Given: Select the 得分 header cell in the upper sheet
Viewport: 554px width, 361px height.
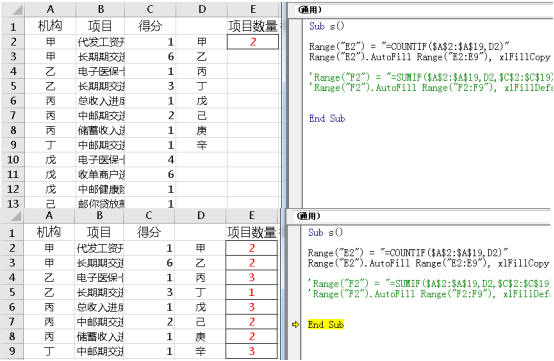Looking at the screenshot, I should (x=150, y=26).
